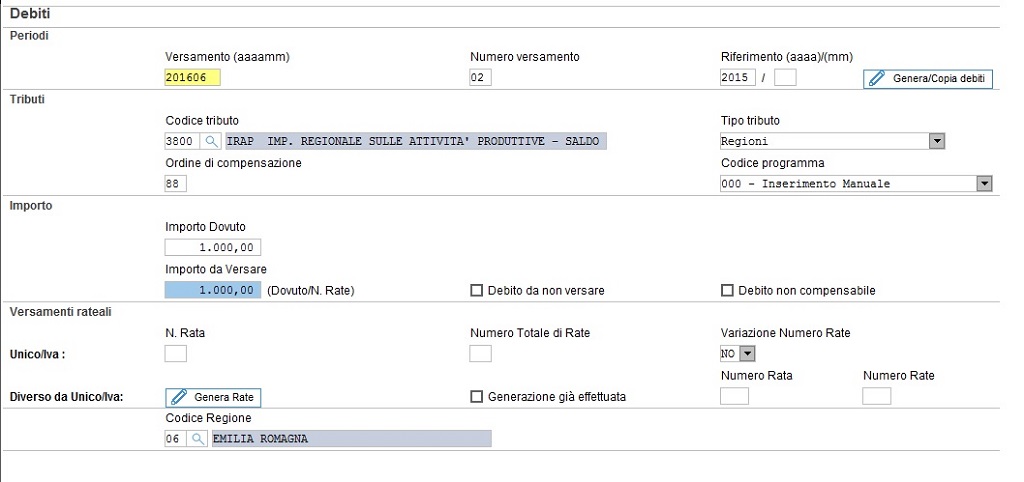Click the pencil icon on Genera/Copia debiti
The image size is (1024, 482).
coord(877,78)
